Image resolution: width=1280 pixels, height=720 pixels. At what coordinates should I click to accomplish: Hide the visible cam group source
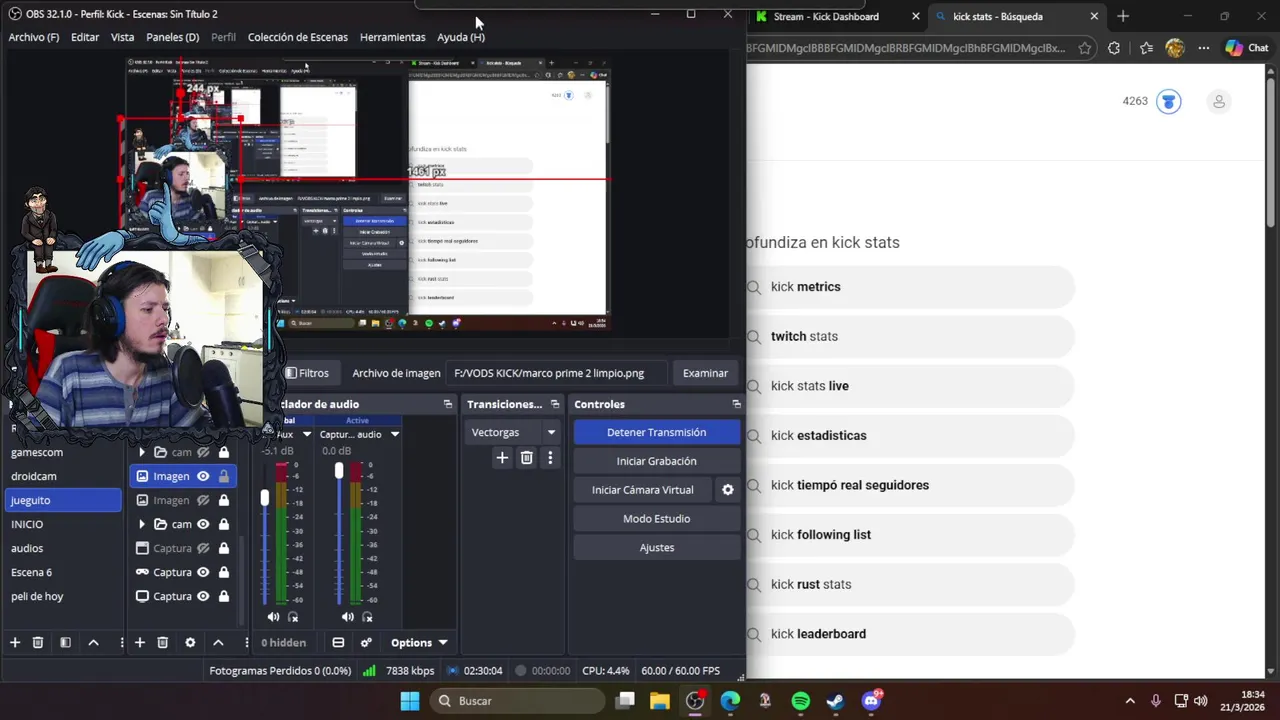(x=203, y=524)
